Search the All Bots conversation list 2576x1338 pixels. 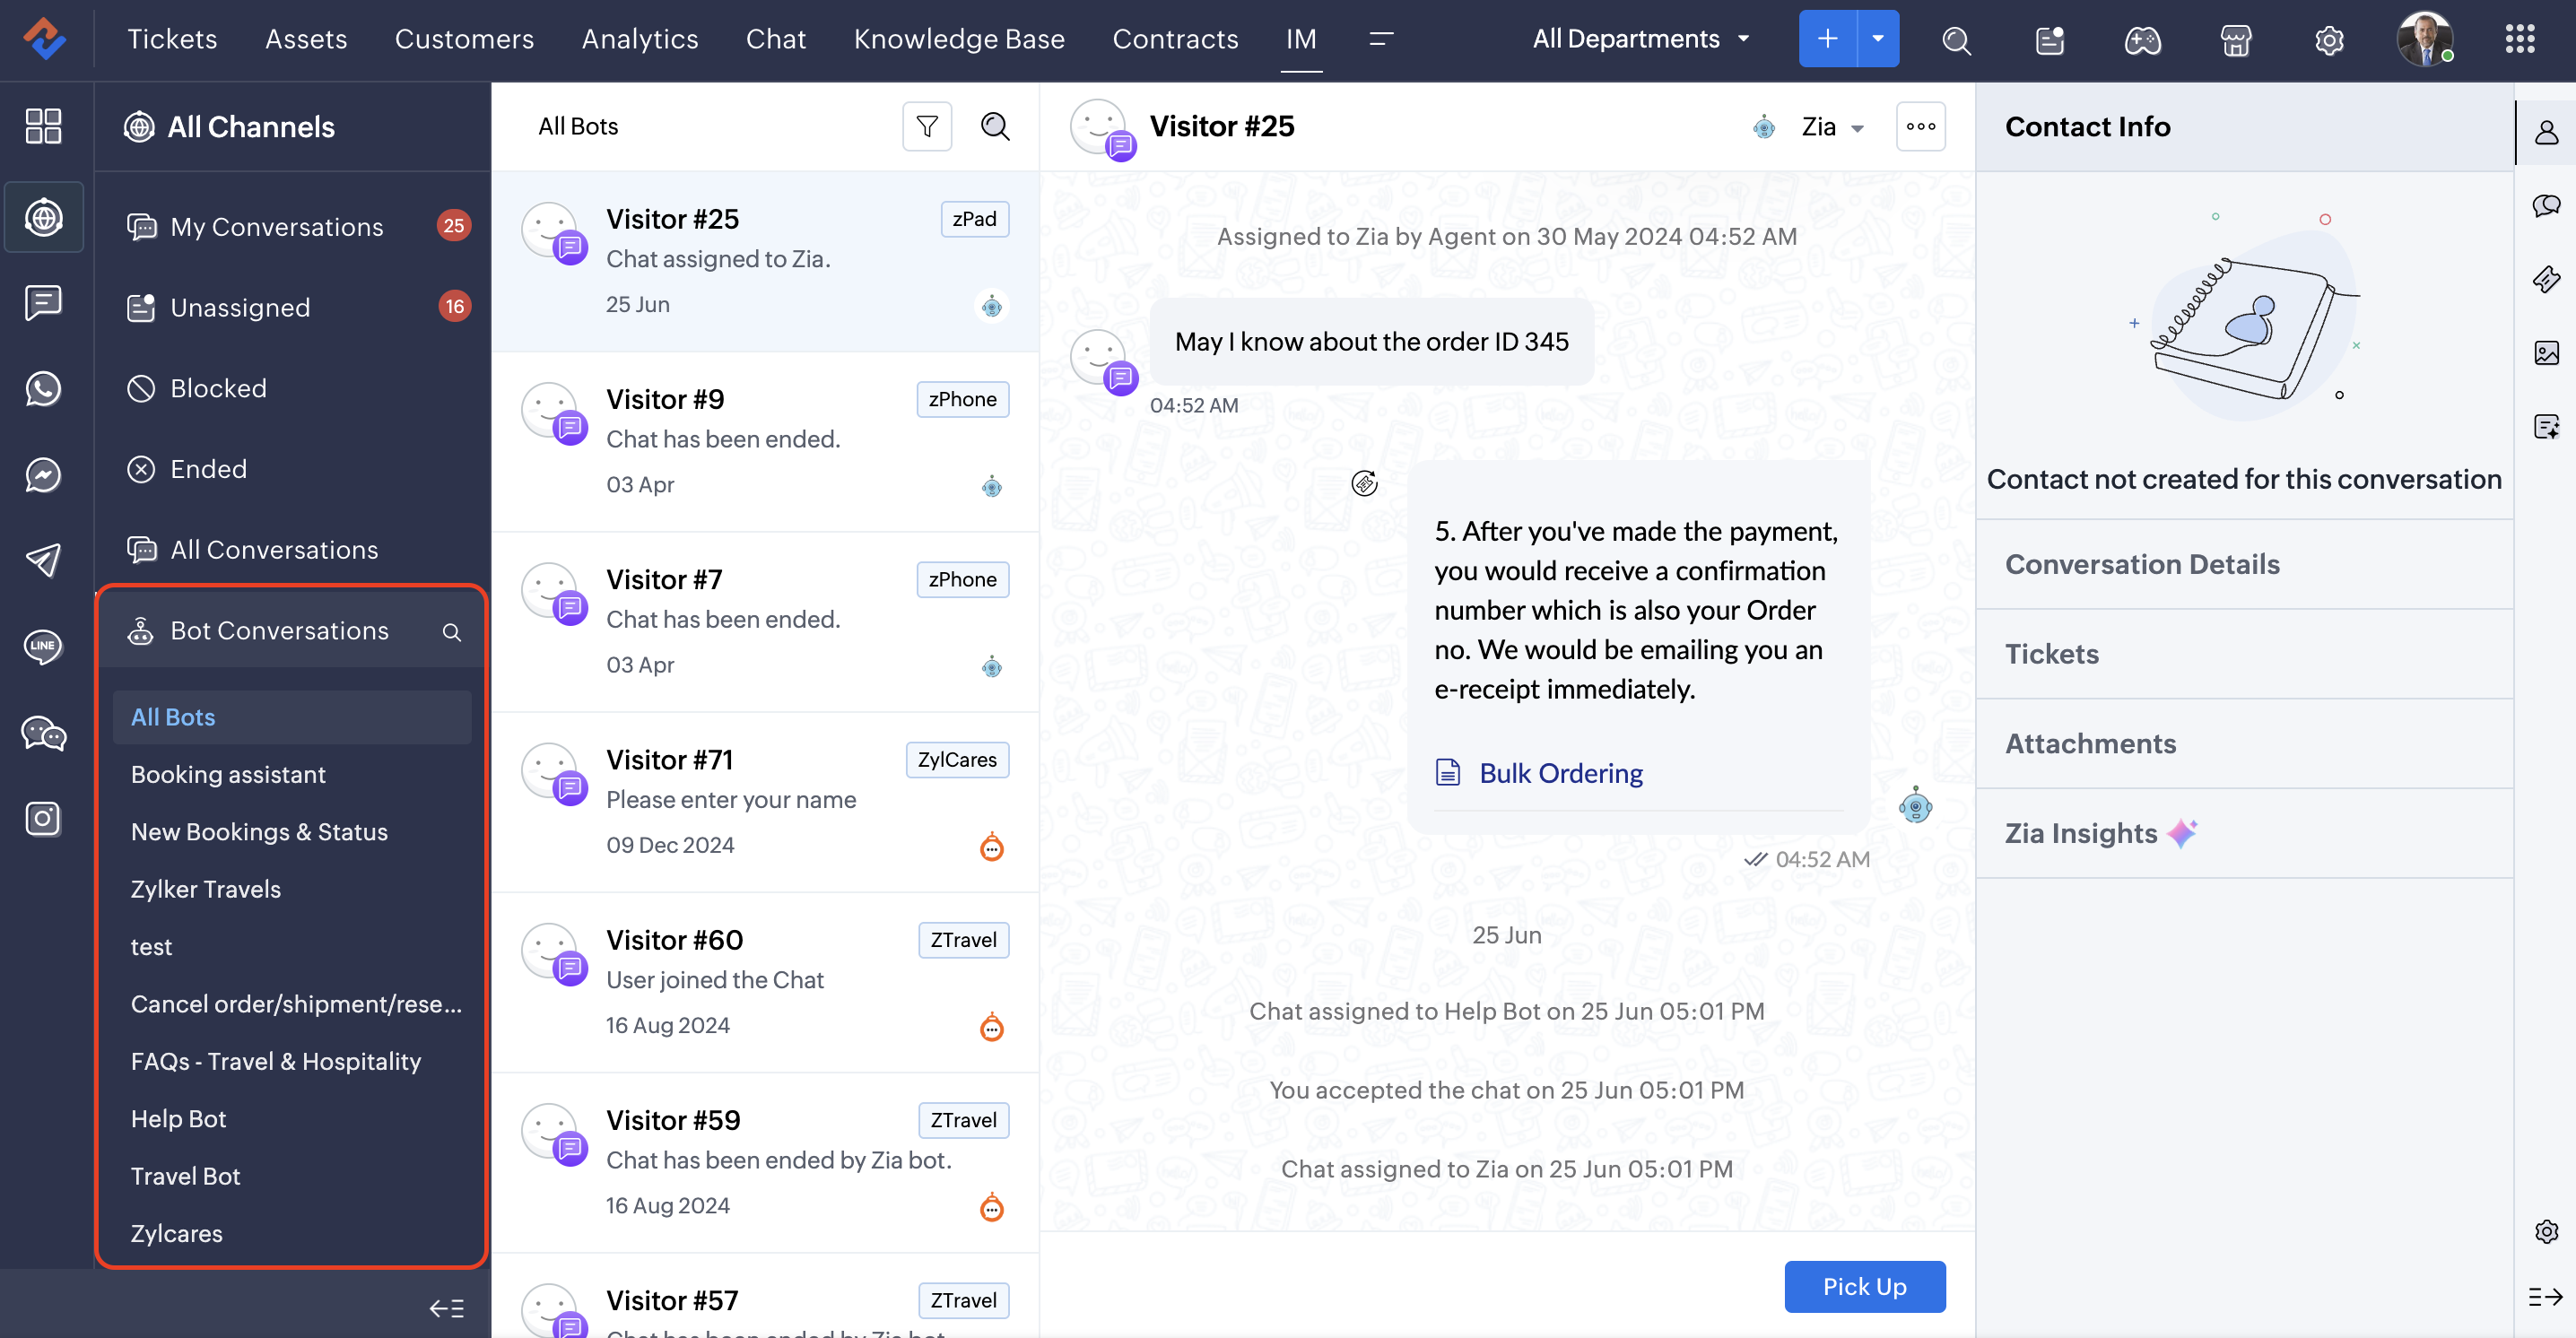(995, 126)
